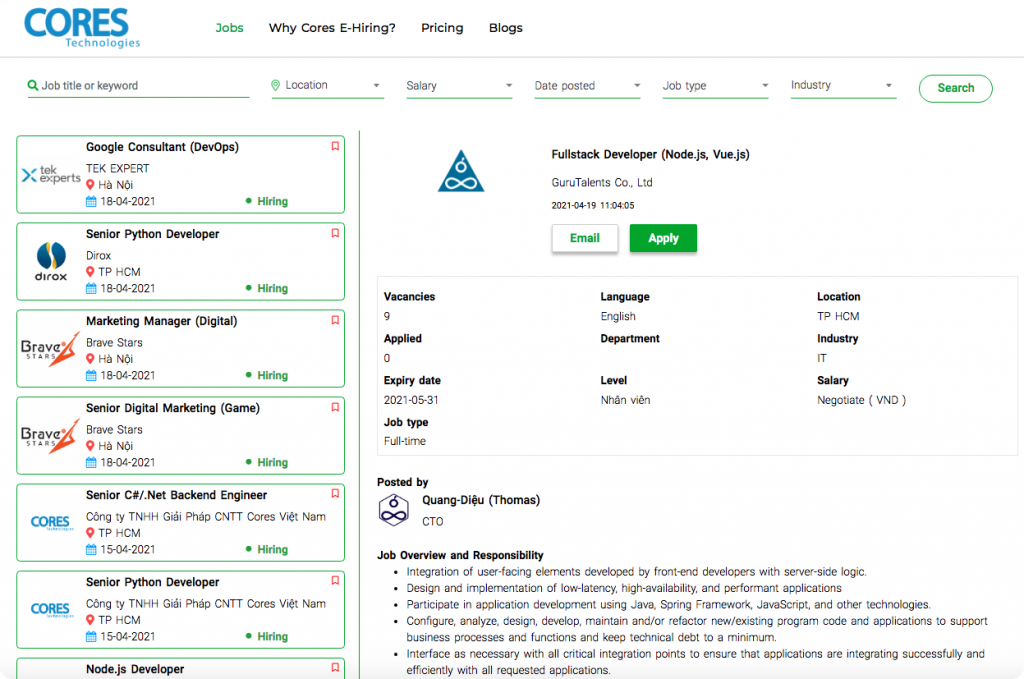Click the TEK EXPERT company name
This screenshot has width=1024, height=679.
[x=118, y=168]
